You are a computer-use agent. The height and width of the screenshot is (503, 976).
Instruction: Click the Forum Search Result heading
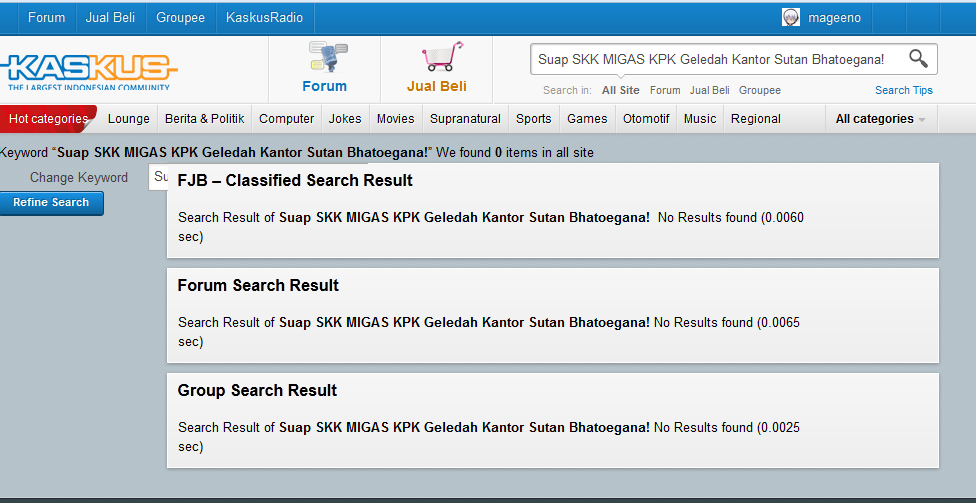pyautogui.click(x=258, y=286)
